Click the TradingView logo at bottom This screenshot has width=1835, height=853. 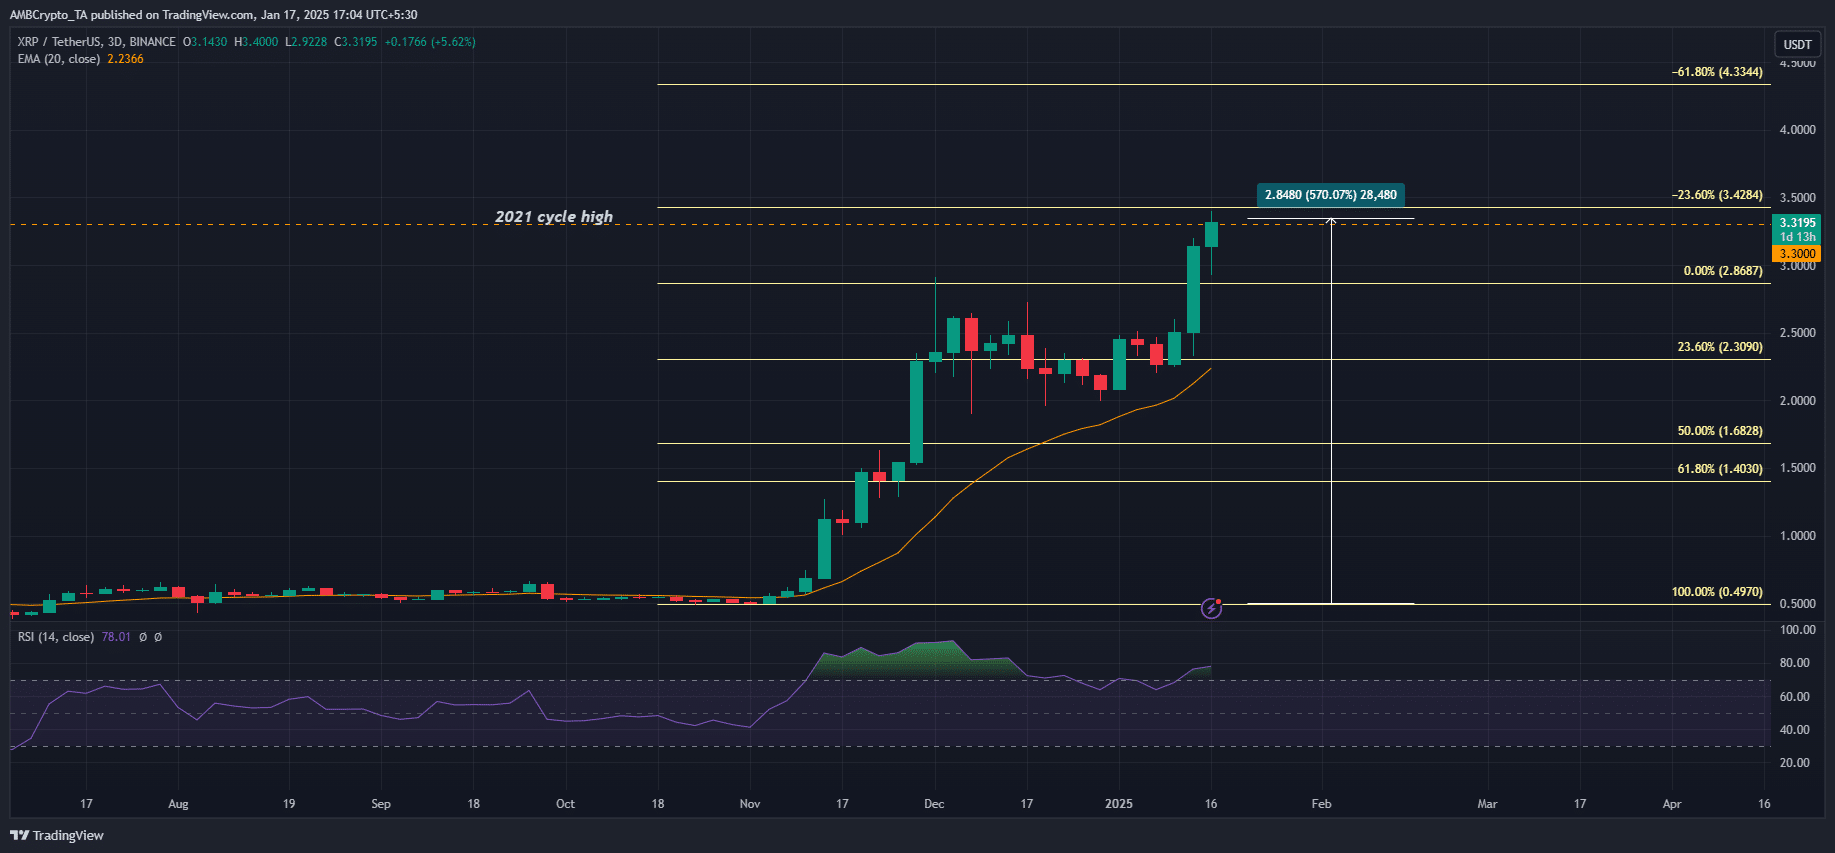pos(57,835)
